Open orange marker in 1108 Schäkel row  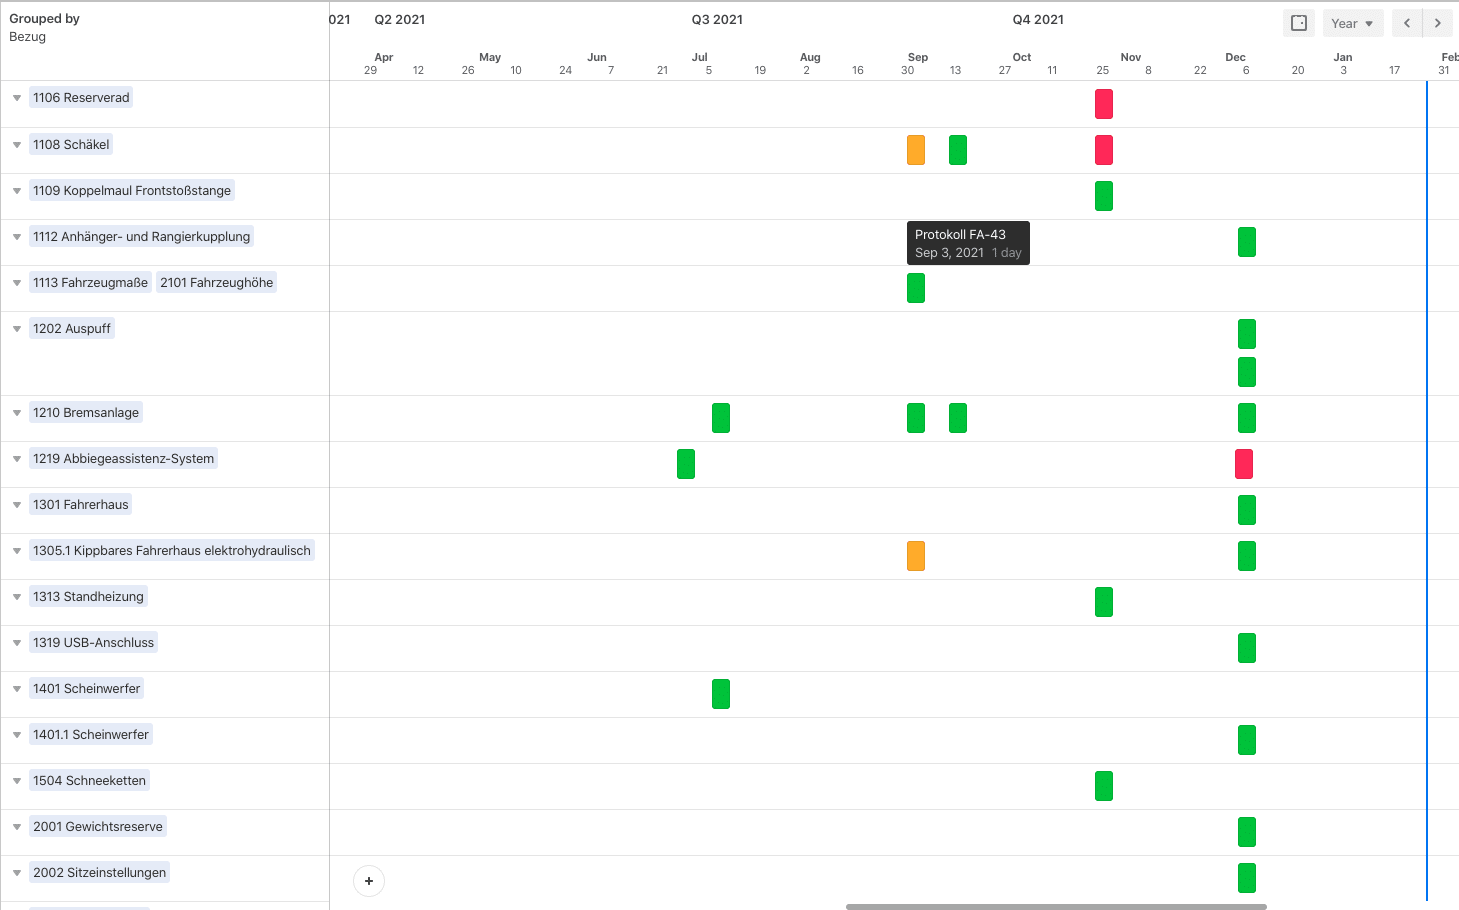click(x=916, y=150)
